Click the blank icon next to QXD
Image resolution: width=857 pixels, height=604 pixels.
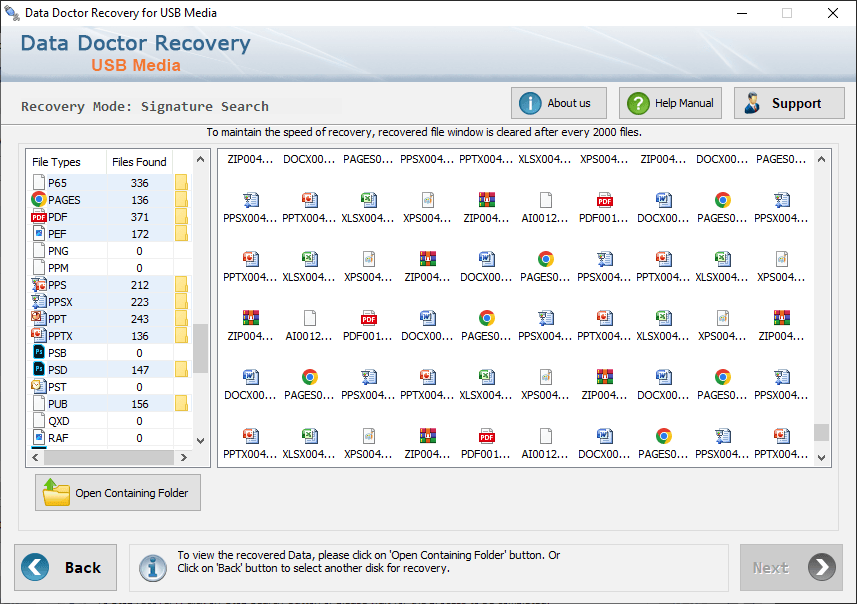click(x=39, y=420)
